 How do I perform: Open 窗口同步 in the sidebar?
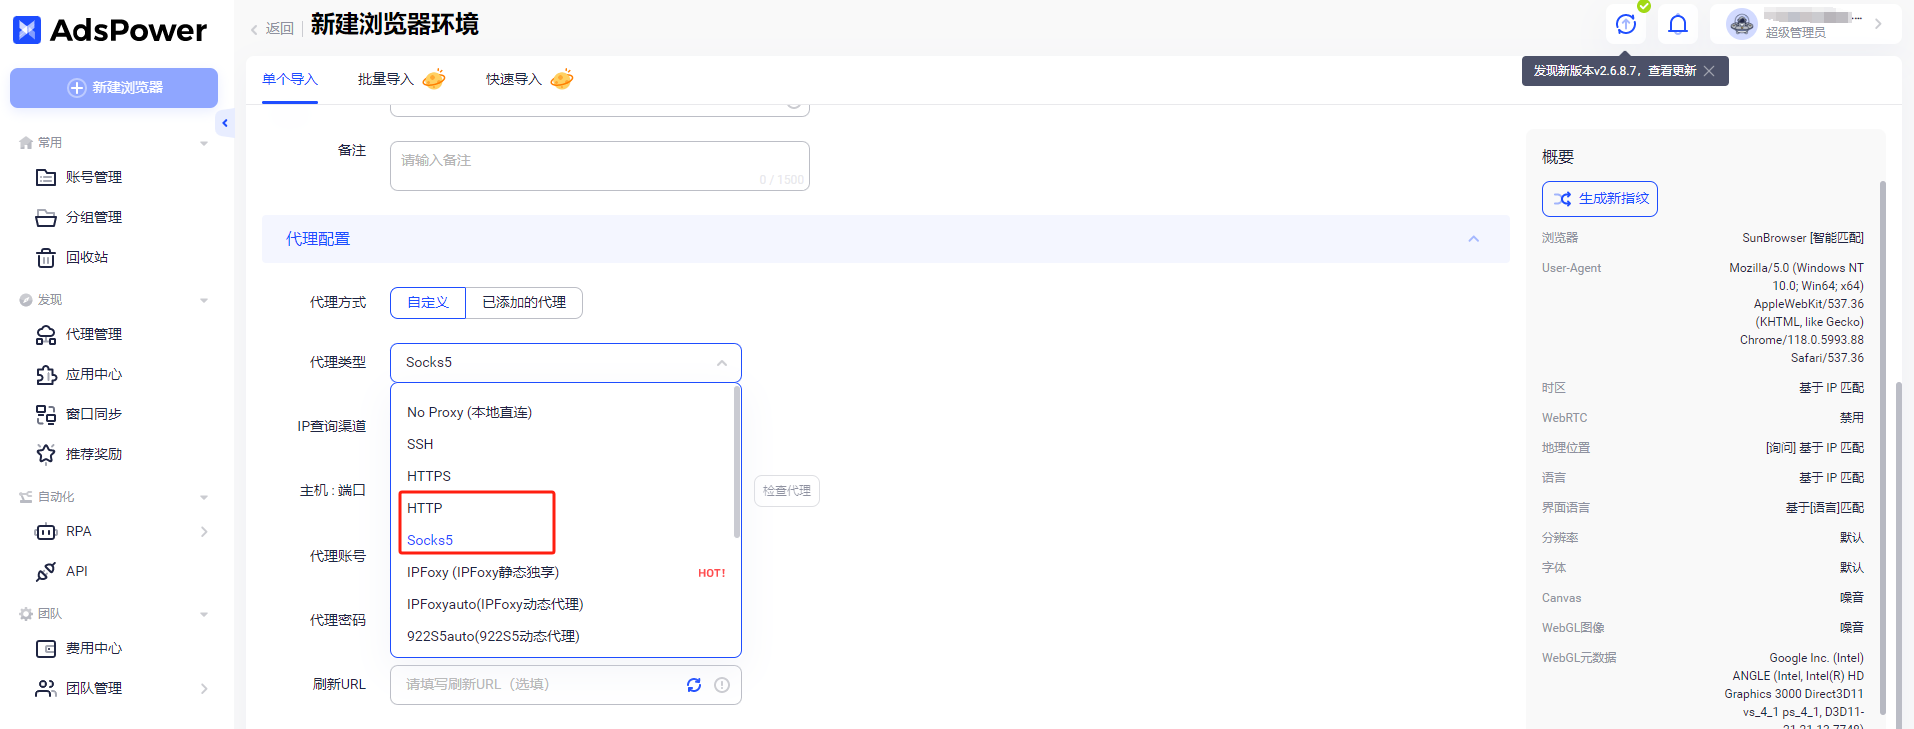click(x=93, y=414)
